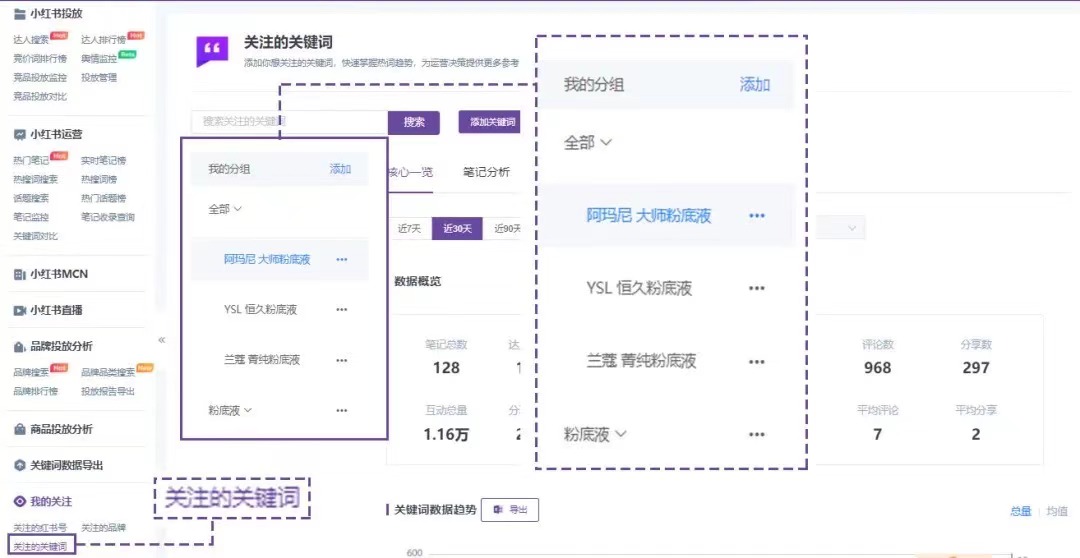The width and height of the screenshot is (1080, 558).
Task: Open more options for 粉底液 group in smaller panel
Action: tap(342, 411)
